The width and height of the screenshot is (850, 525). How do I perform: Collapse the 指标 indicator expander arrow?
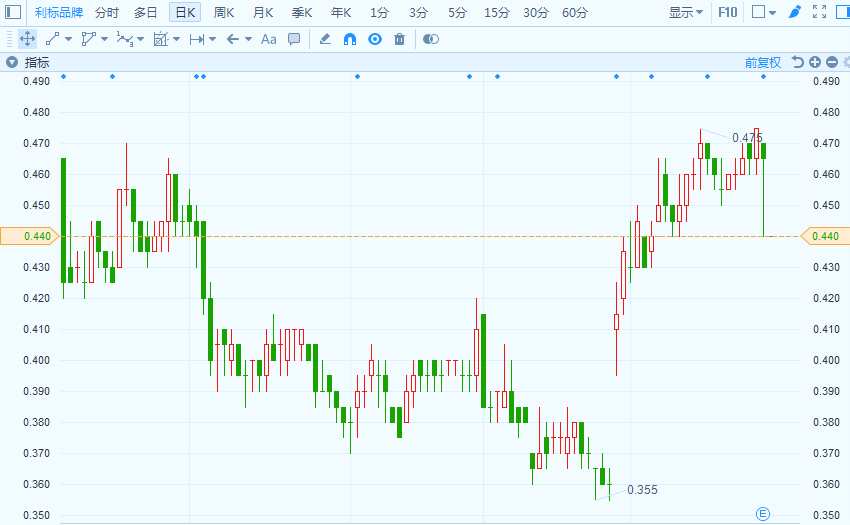[12, 62]
